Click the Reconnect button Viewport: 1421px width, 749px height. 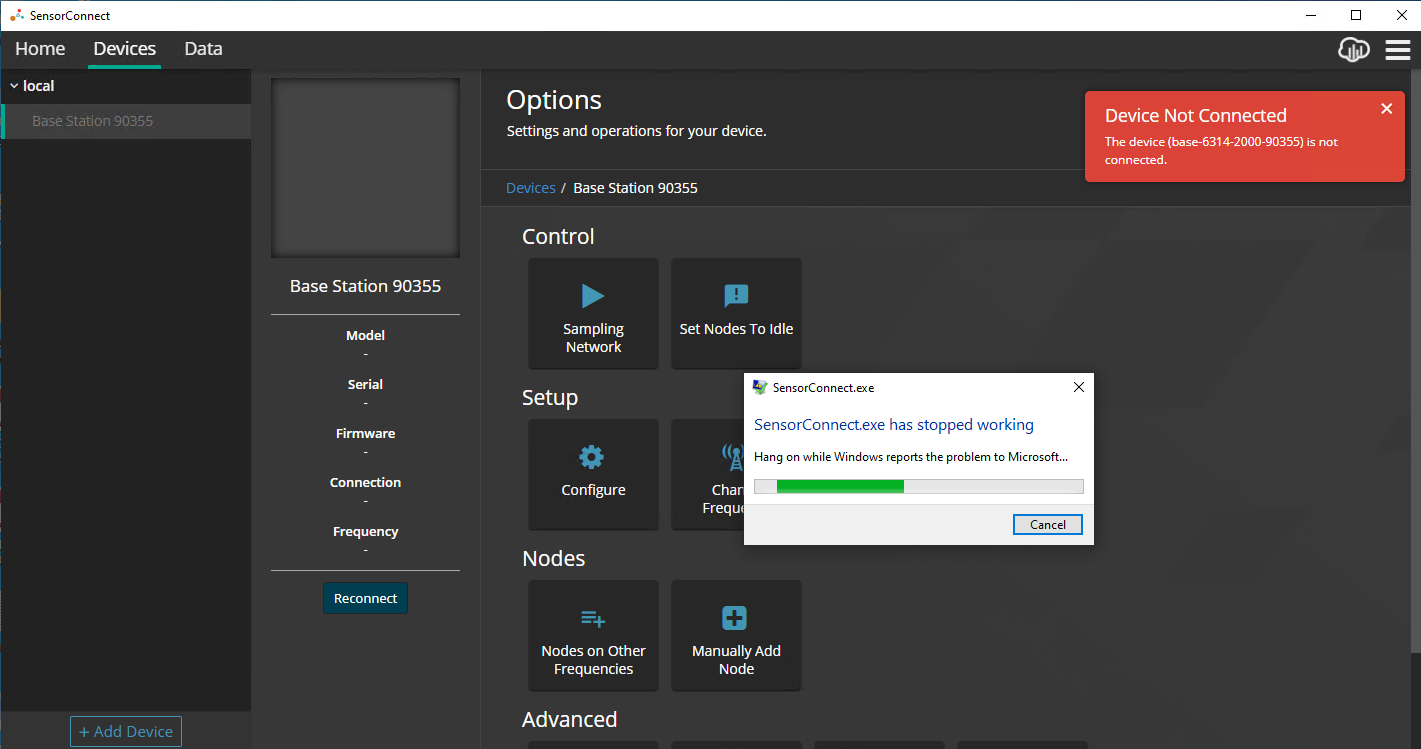(365, 598)
